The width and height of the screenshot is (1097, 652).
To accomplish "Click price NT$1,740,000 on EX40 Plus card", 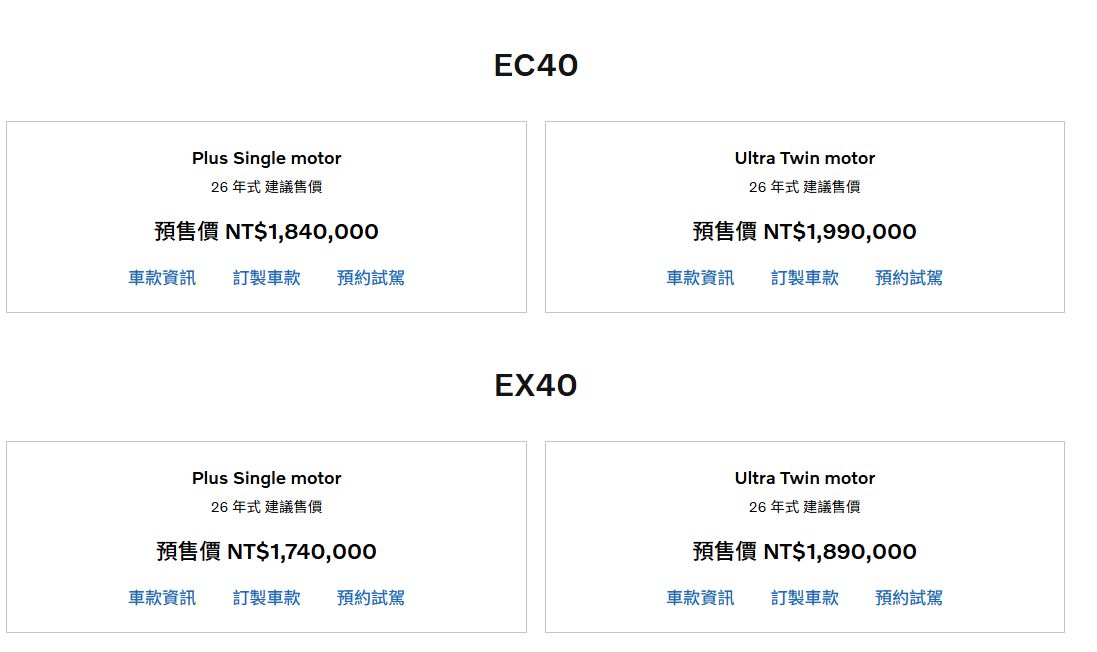I will click(266, 551).
